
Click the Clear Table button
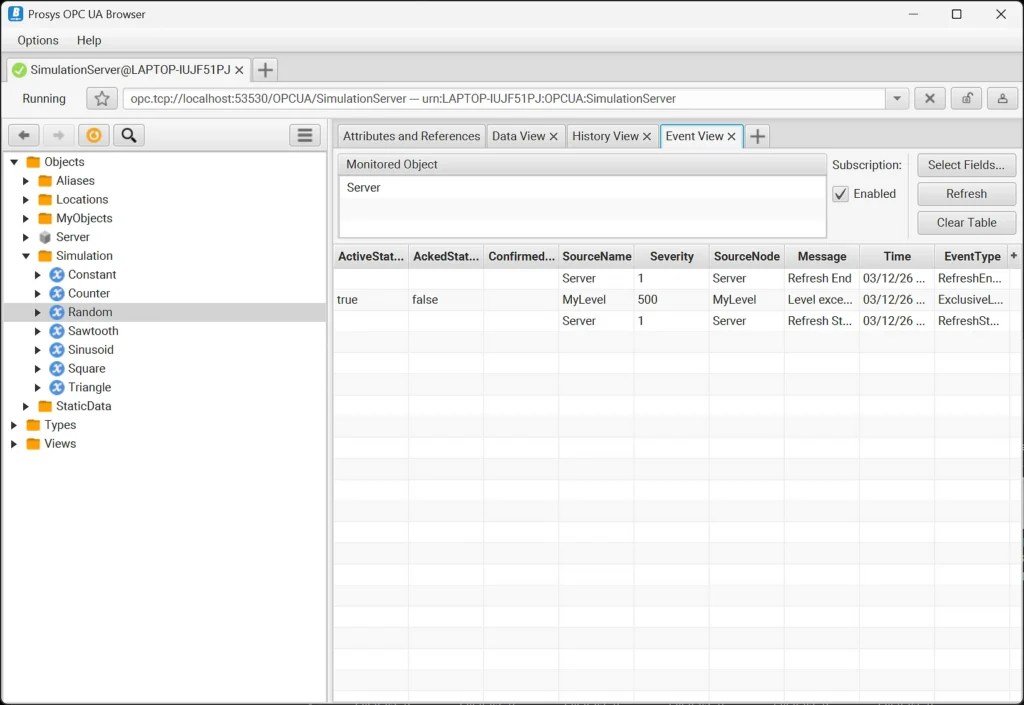pos(966,222)
